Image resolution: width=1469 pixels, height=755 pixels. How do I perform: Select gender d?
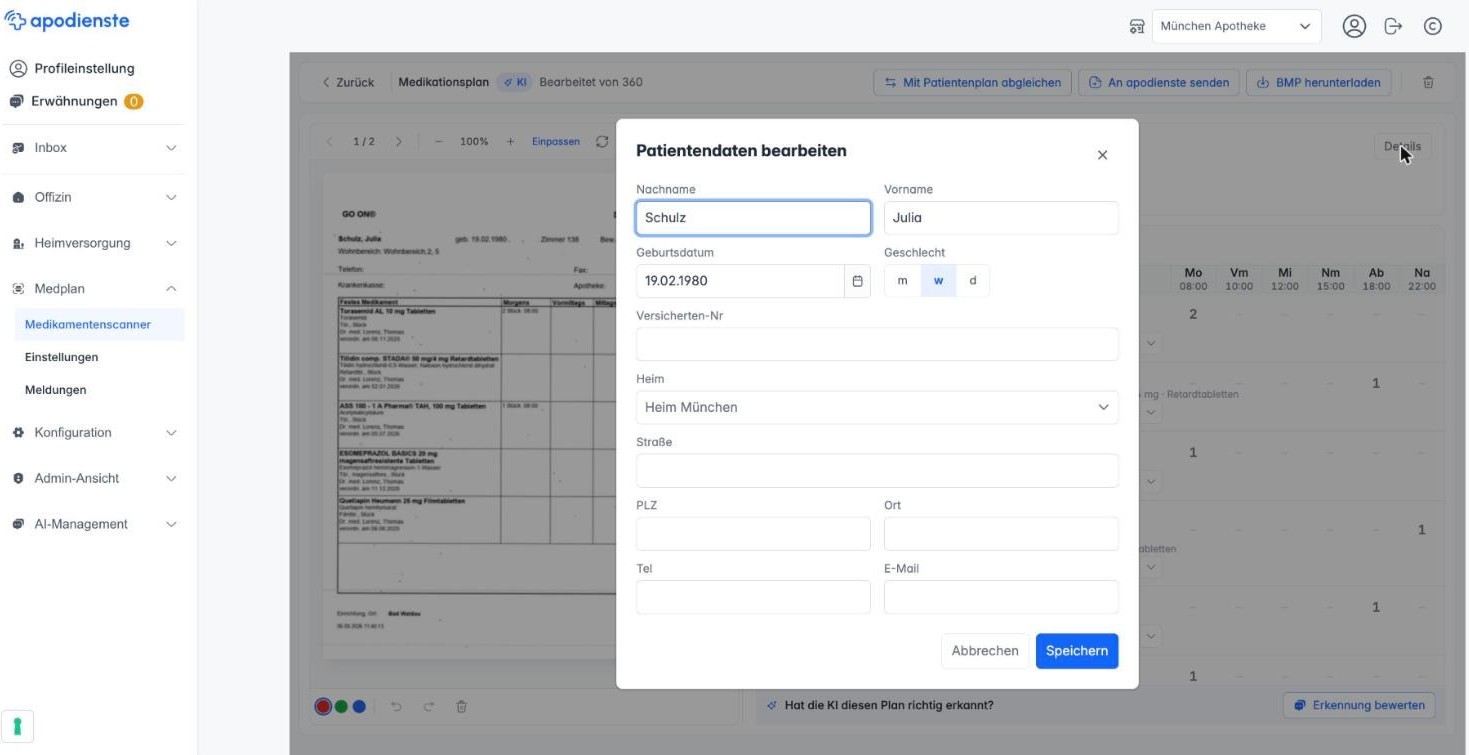point(973,281)
